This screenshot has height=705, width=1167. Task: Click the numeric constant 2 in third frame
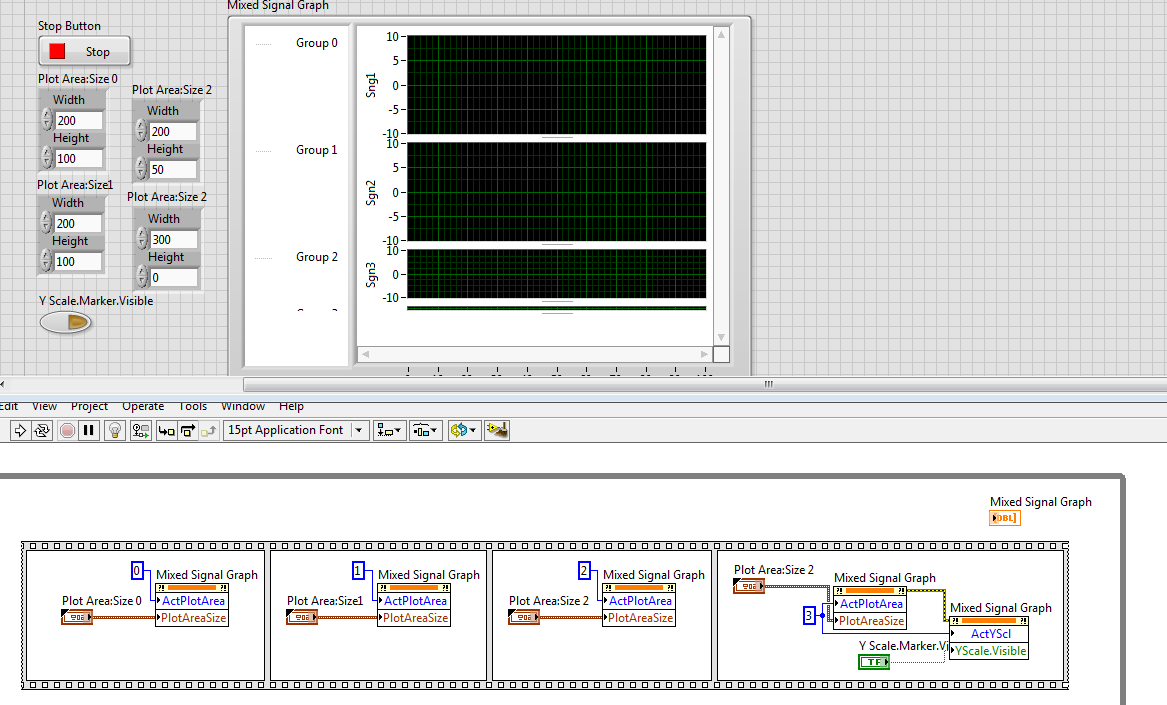(584, 571)
